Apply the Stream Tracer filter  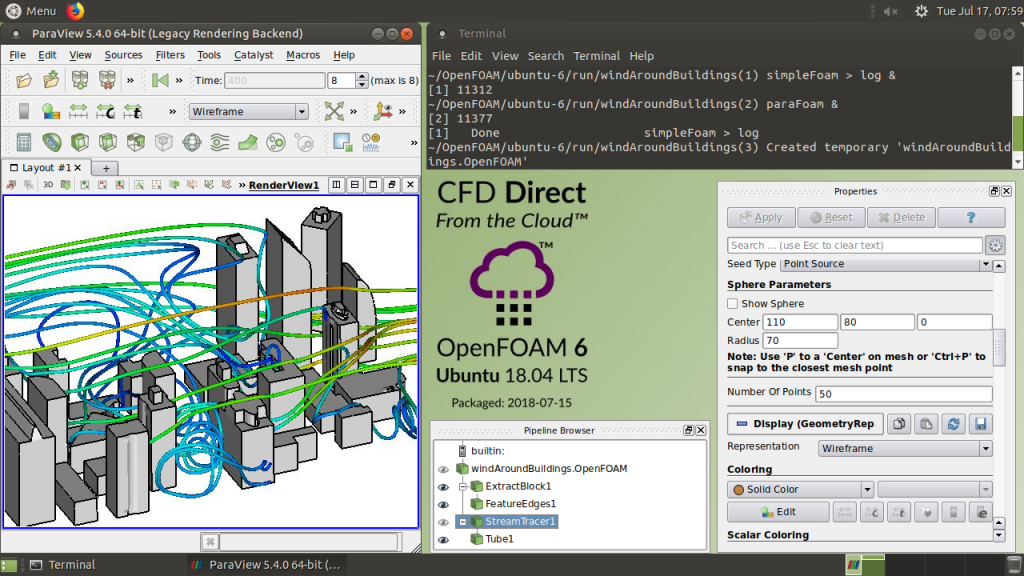[x=220, y=142]
